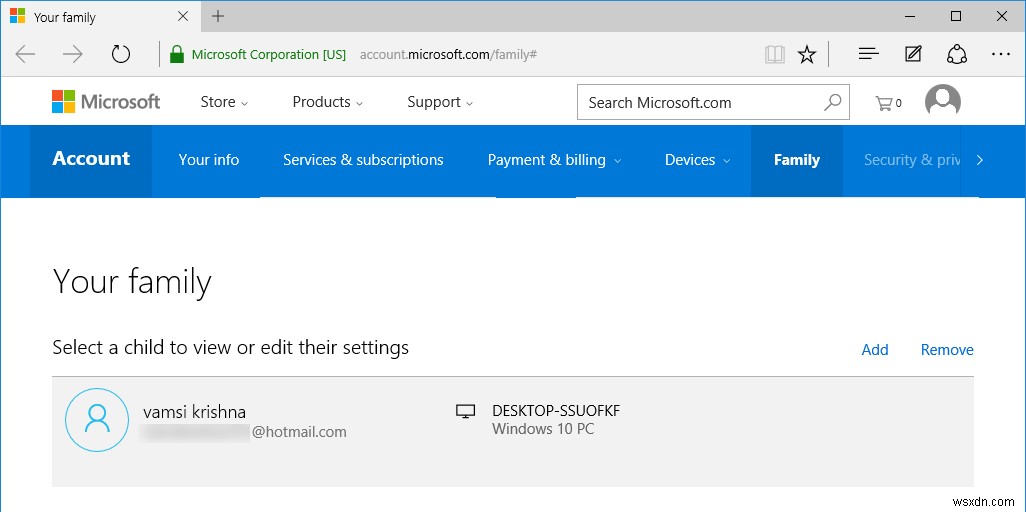Go to the Your info tab

[209, 160]
